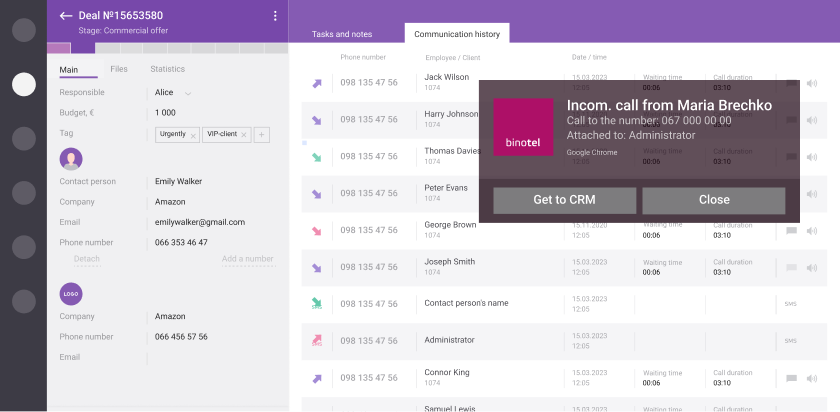Expand the Responsible dropdown showing Alice
This screenshot has height=412, width=840.
point(188,93)
